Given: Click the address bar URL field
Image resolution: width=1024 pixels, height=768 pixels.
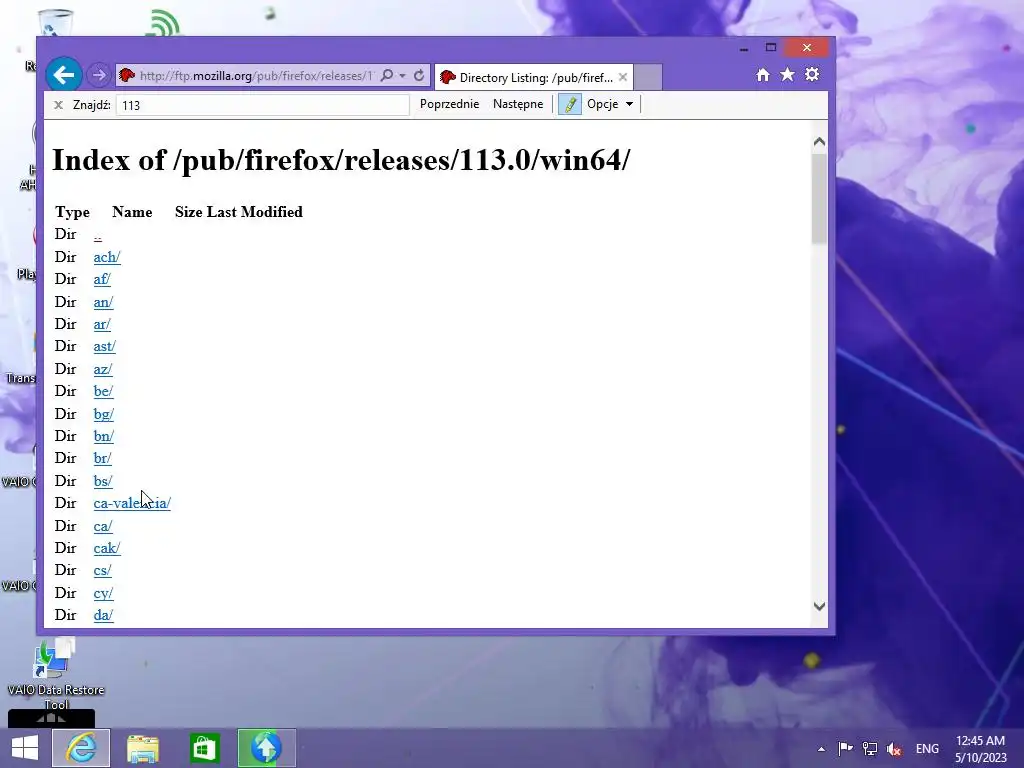Looking at the screenshot, I should click(x=256, y=76).
